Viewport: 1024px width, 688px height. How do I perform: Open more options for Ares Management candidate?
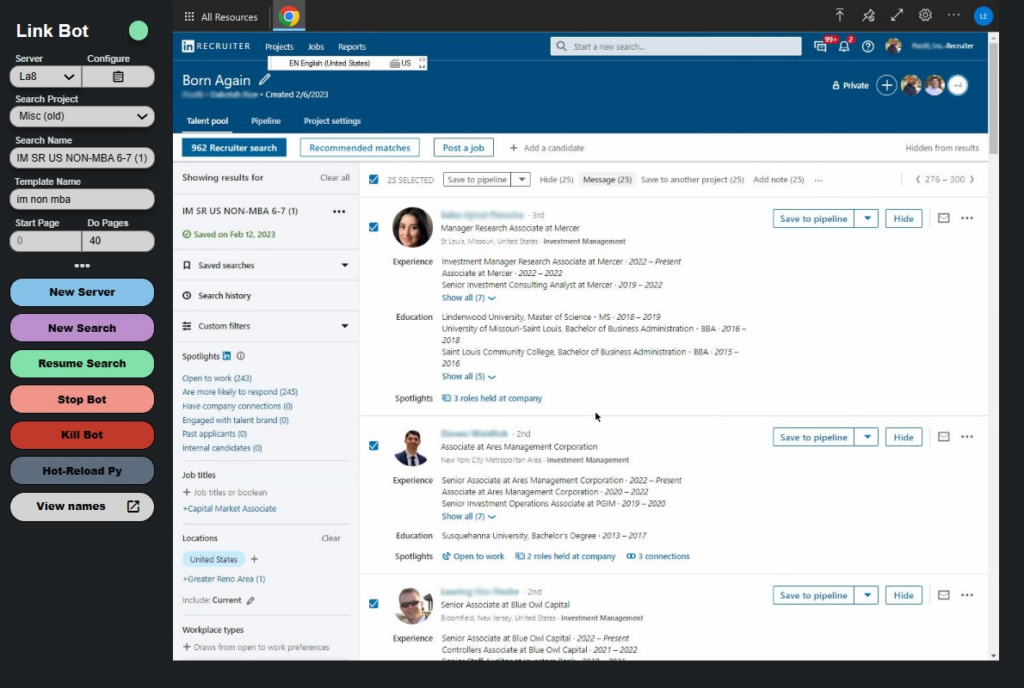point(967,437)
